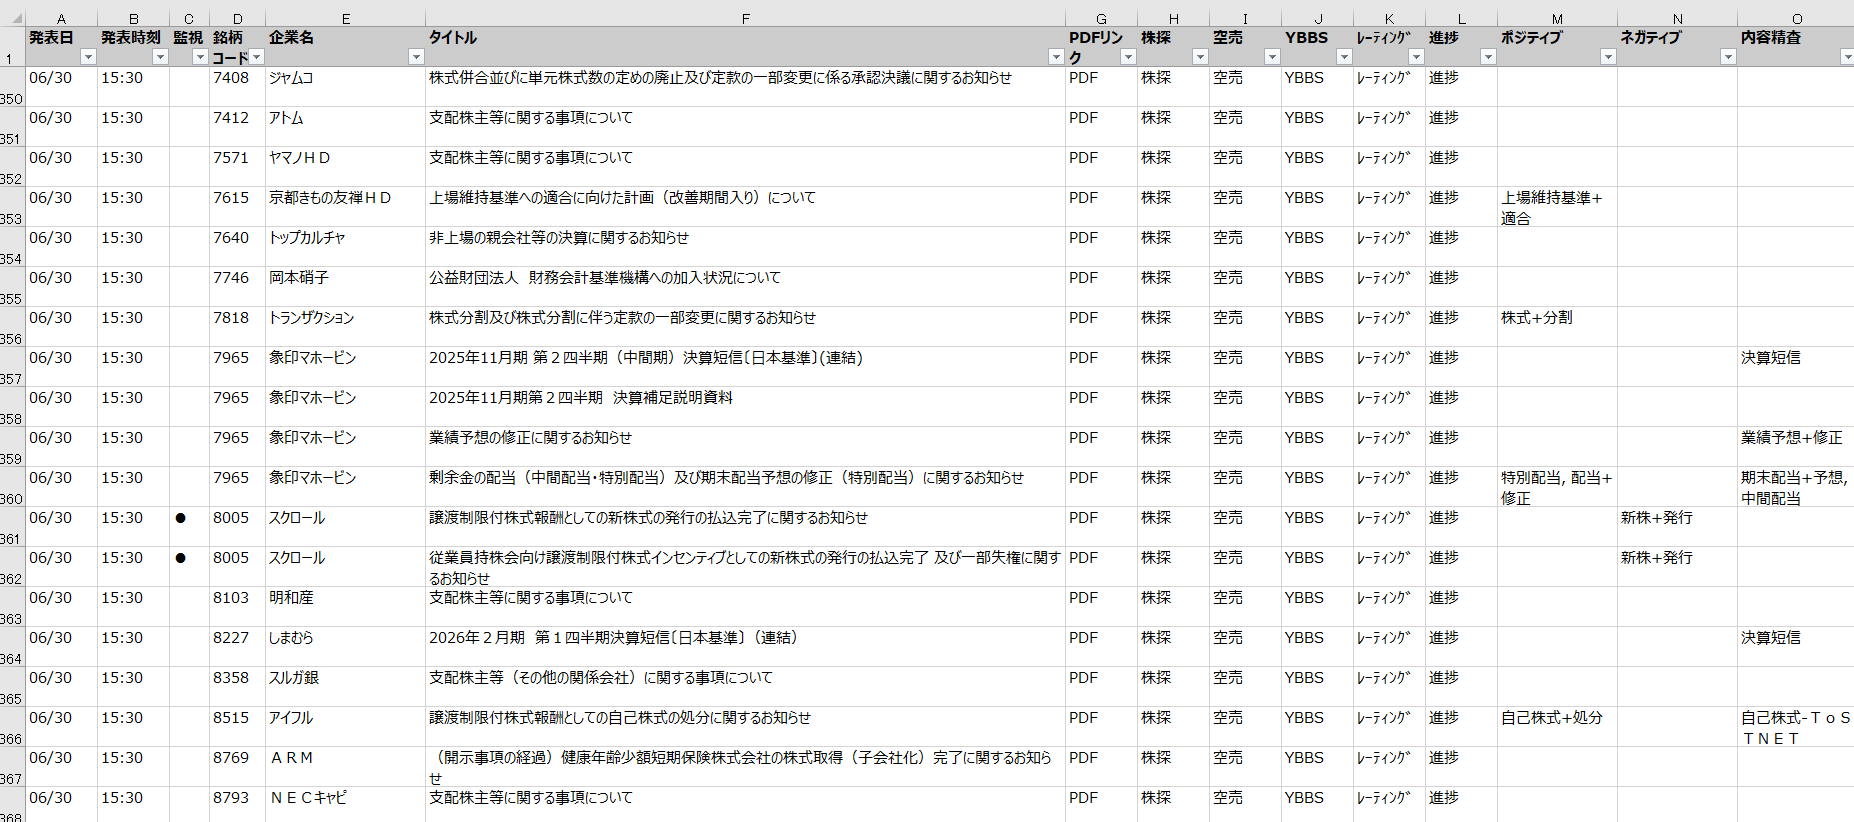Screen dimensions: 1854x822
Task: Select column O header
Action: point(1796,19)
